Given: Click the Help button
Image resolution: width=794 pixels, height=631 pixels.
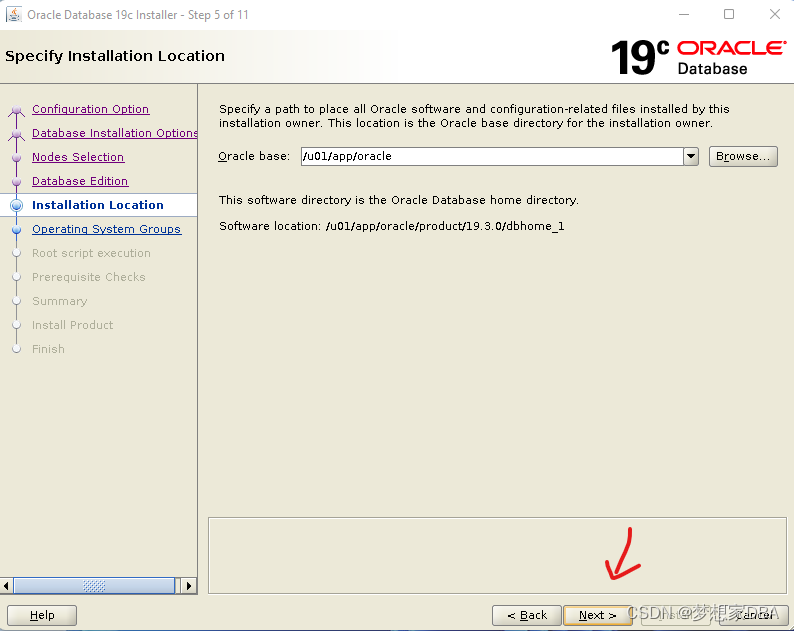Looking at the screenshot, I should (x=42, y=615).
